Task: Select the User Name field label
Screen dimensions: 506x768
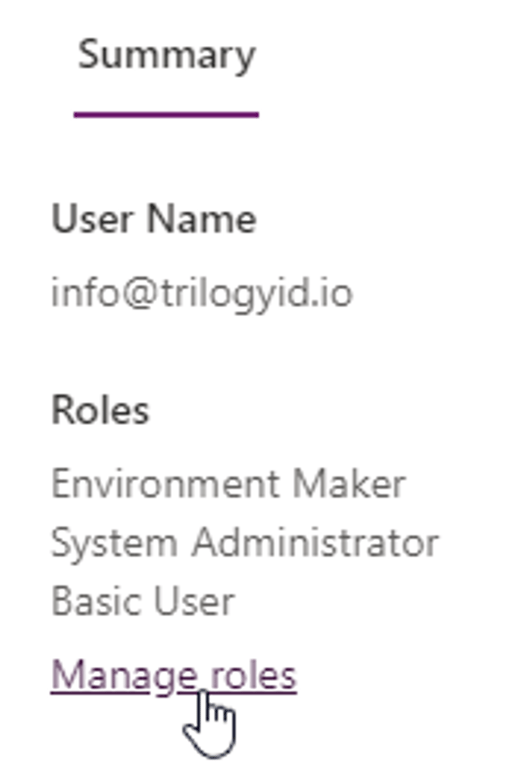Action: pyautogui.click(x=154, y=218)
